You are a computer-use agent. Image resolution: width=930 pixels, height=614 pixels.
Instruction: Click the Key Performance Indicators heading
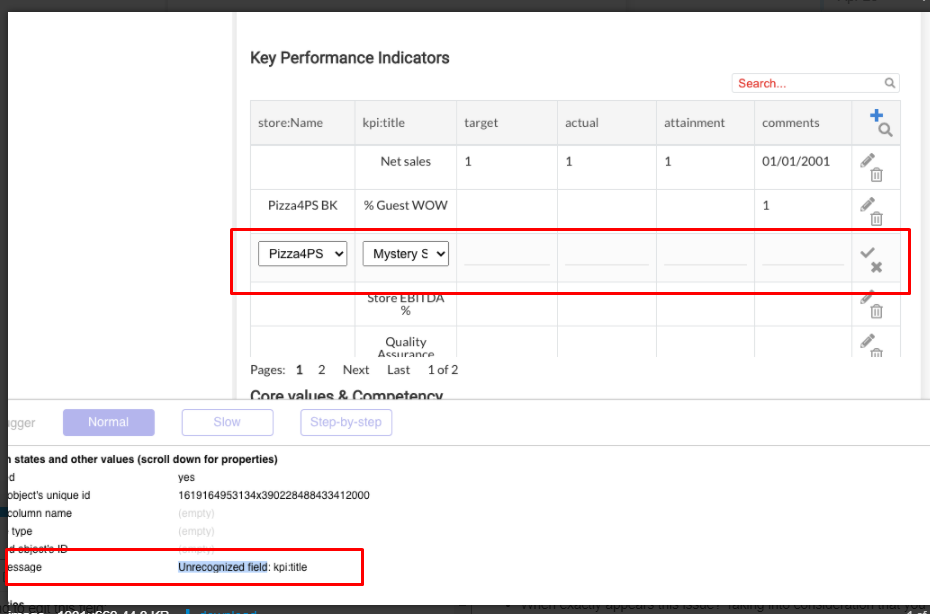(350, 58)
